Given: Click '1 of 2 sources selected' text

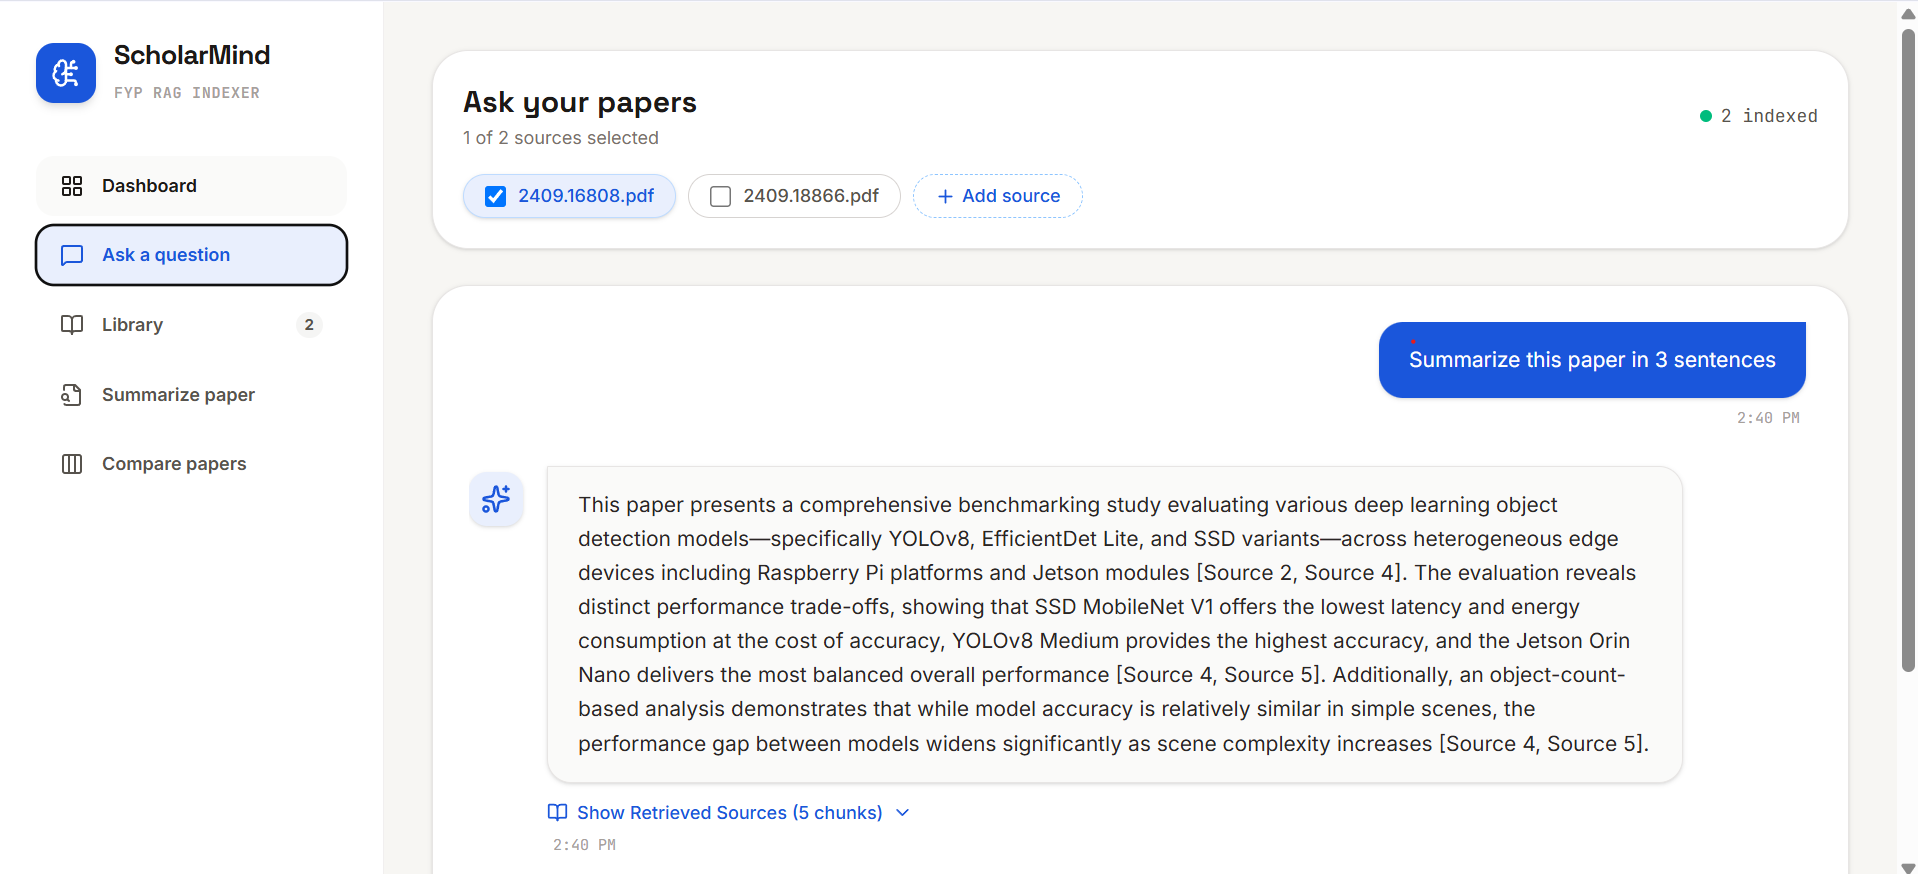Looking at the screenshot, I should point(561,138).
